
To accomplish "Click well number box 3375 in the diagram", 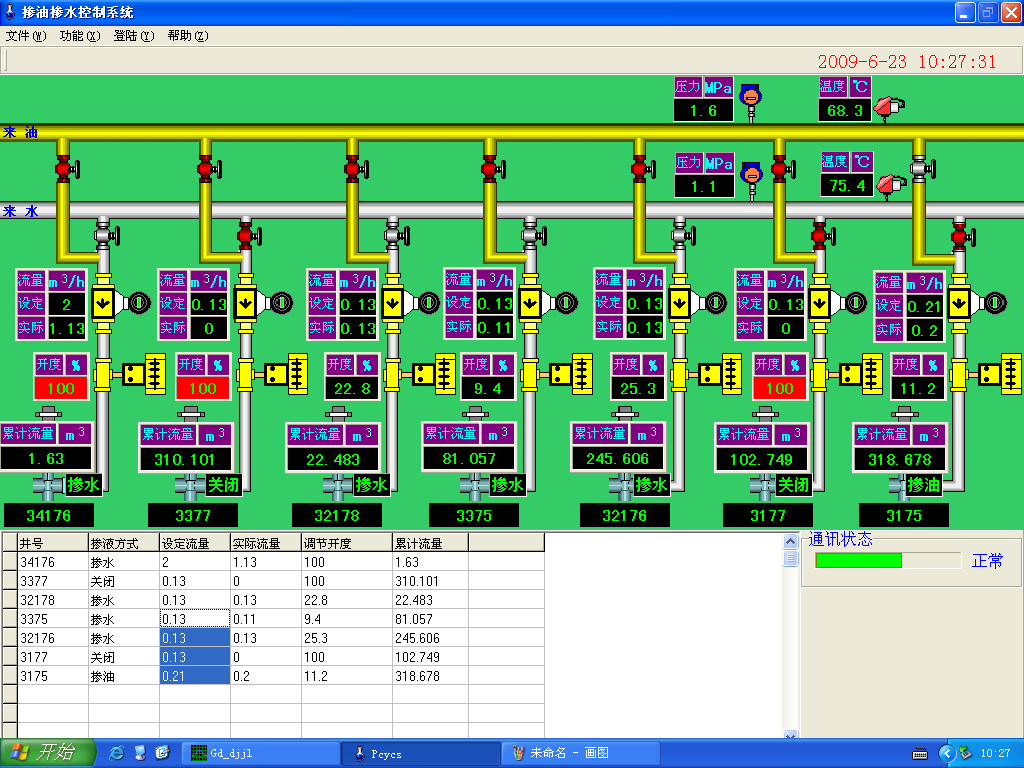I will [x=474, y=515].
